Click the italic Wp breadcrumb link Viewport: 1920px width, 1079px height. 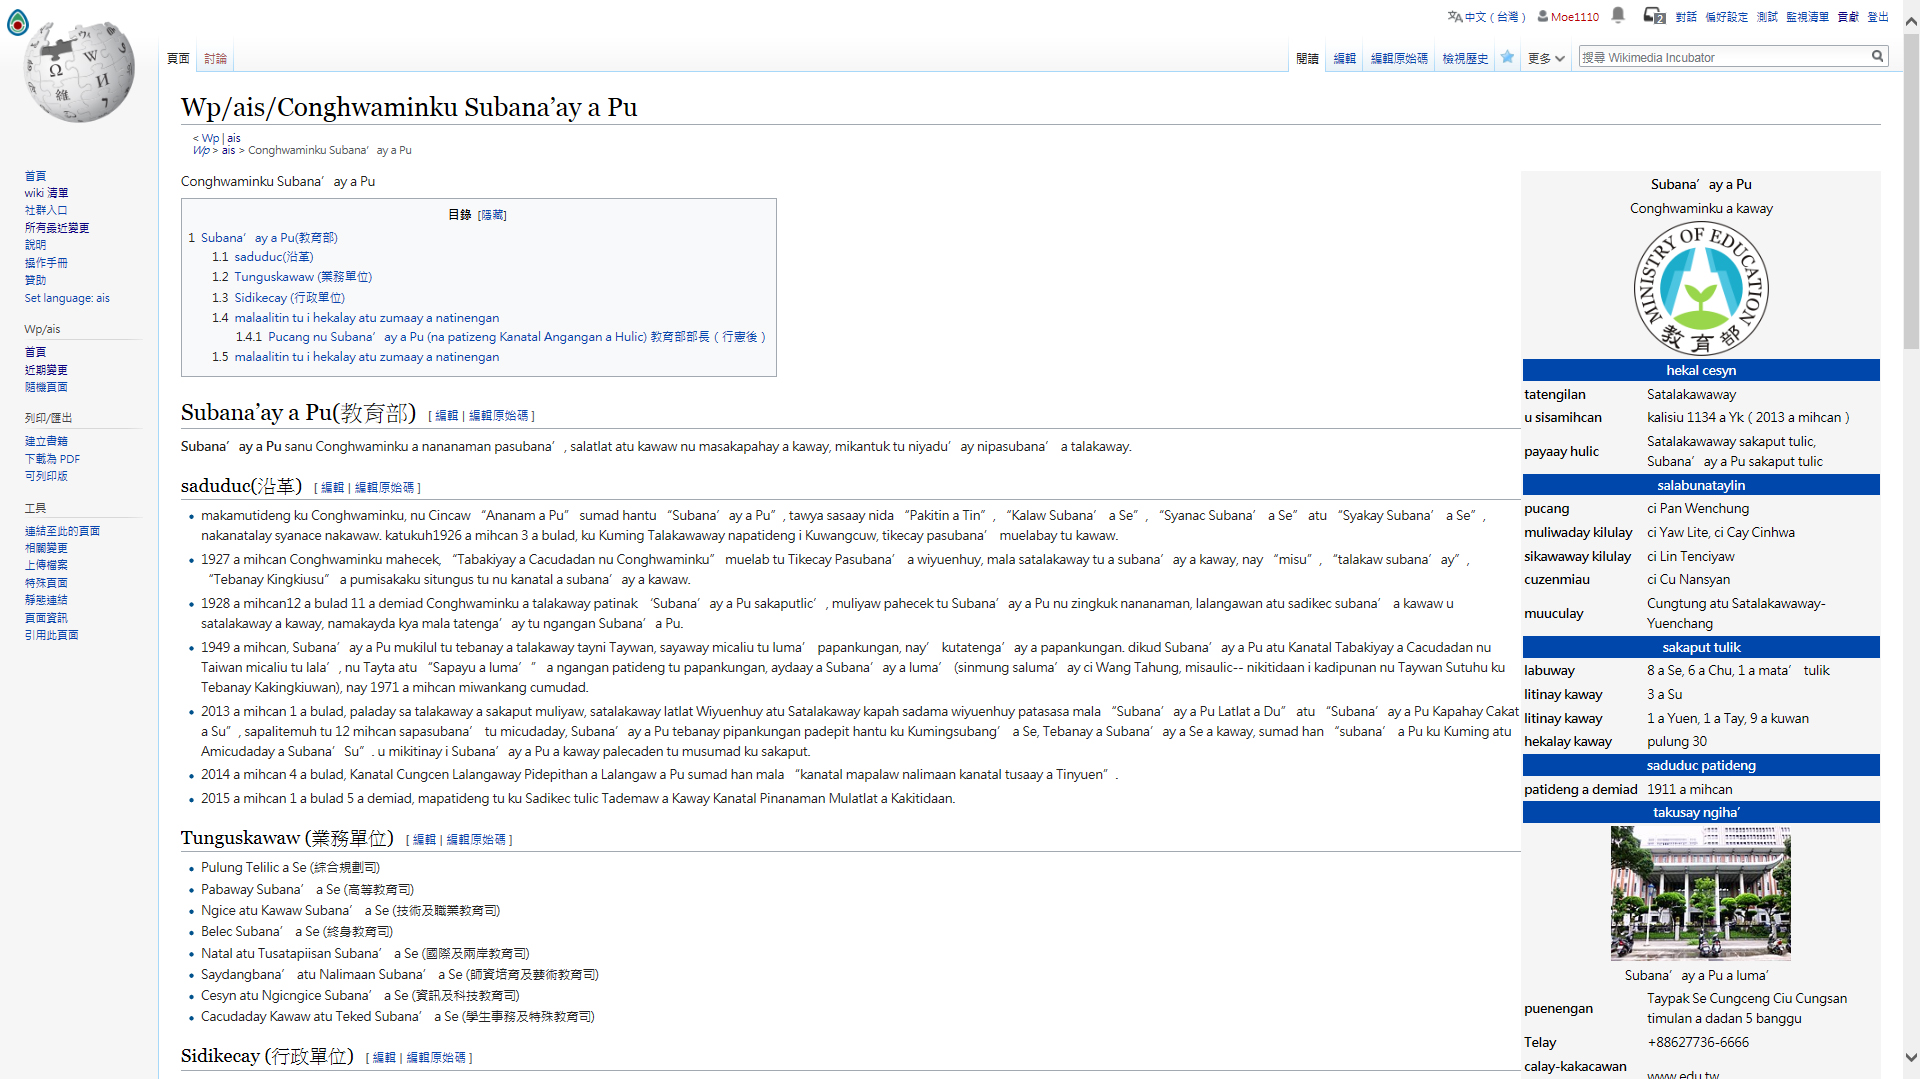[x=201, y=151]
